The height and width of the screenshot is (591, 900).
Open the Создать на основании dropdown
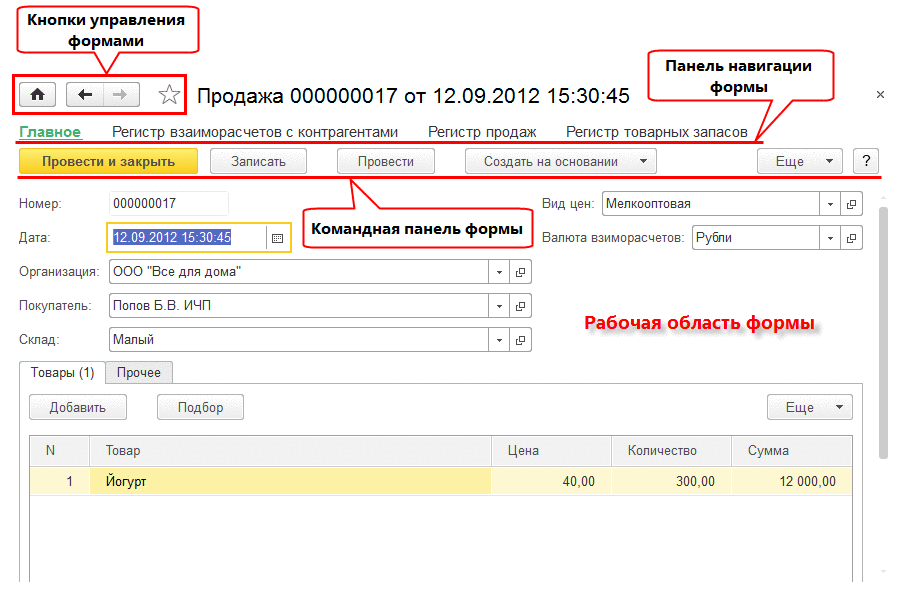pos(561,161)
